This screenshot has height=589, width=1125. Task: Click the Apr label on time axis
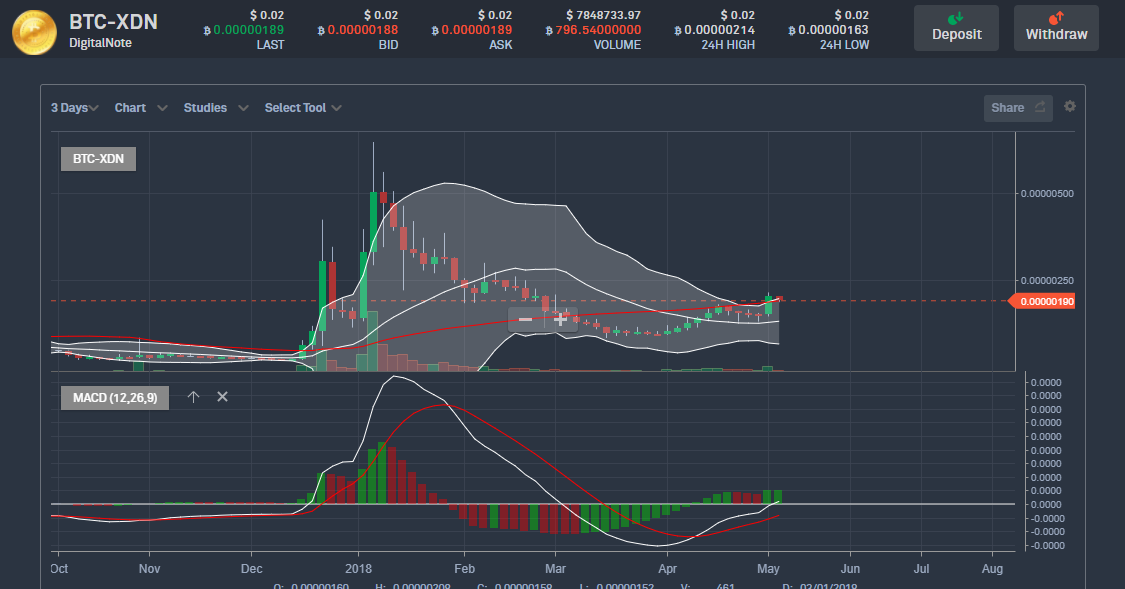click(x=667, y=568)
